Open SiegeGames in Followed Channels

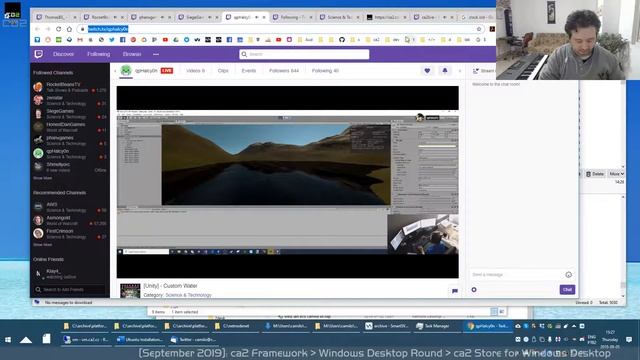pyautogui.click(x=70, y=113)
